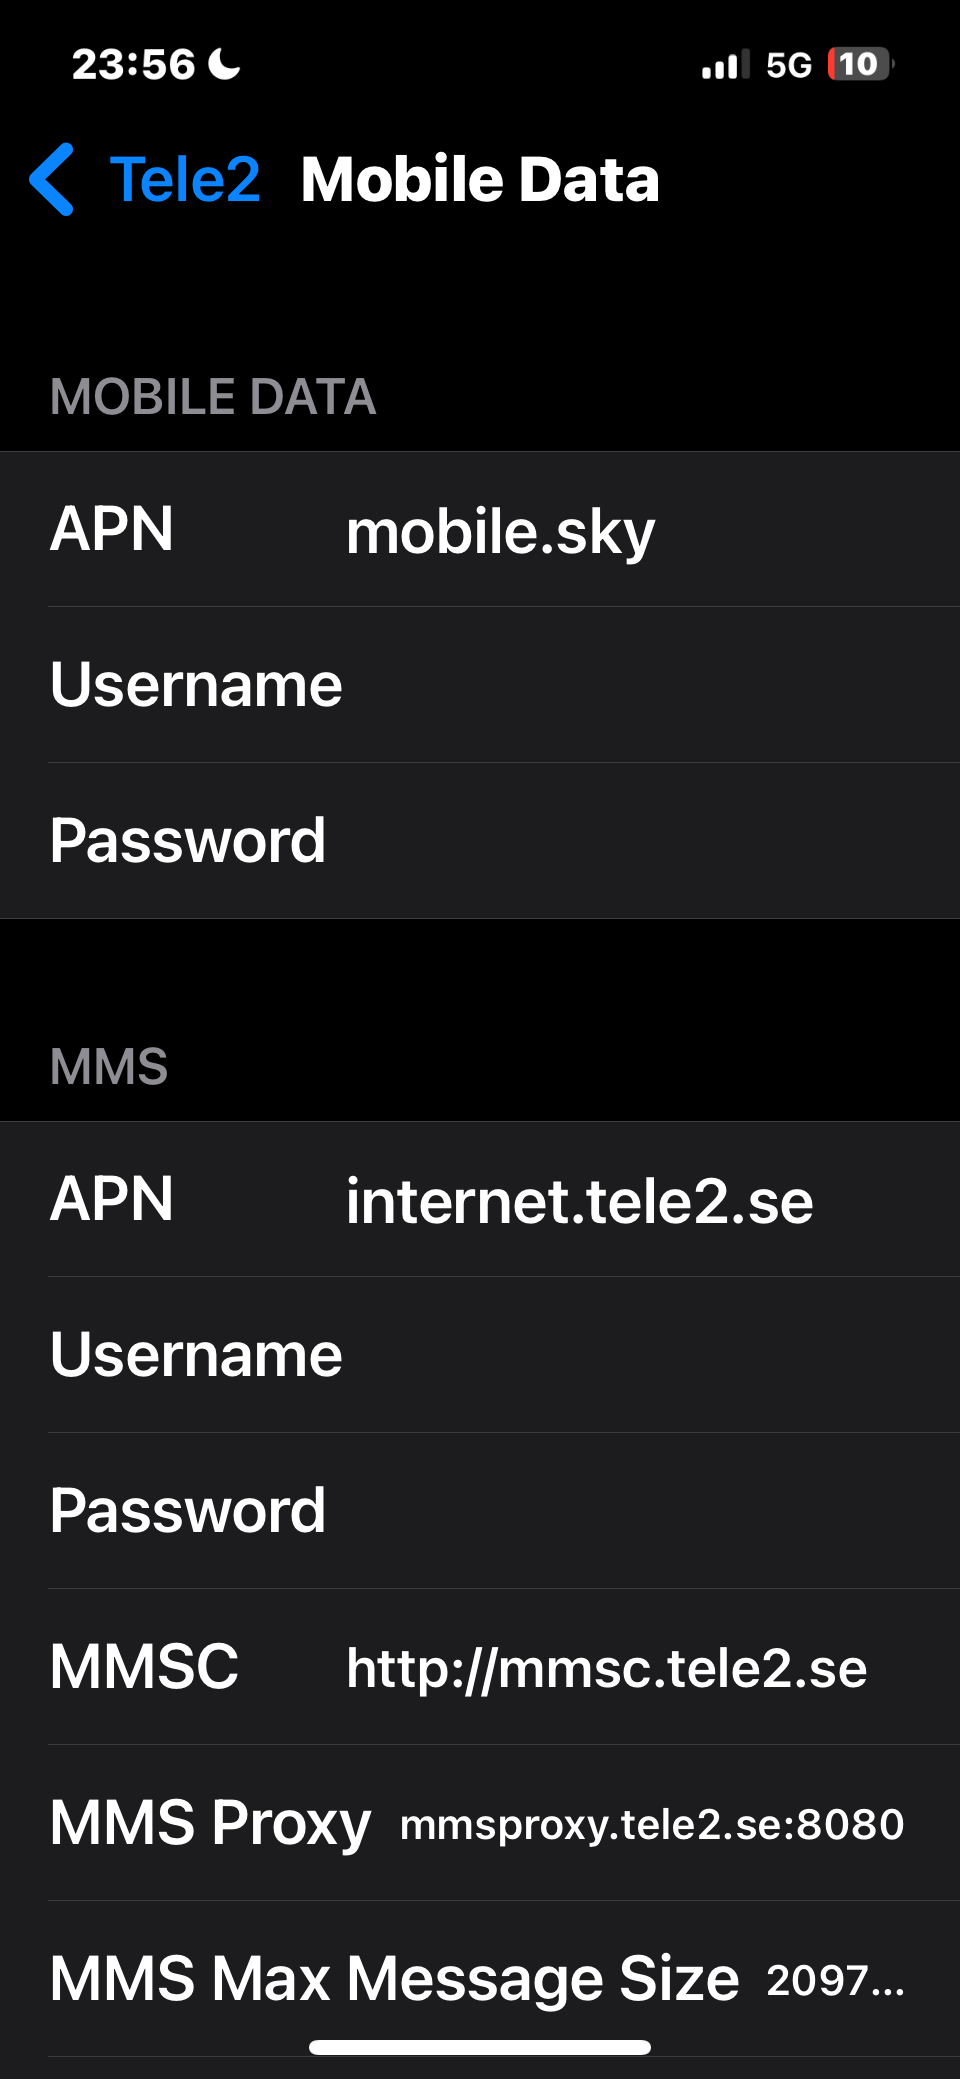The width and height of the screenshot is (960, 2079).
Task: Tap the blue back chevron arrow
Action: 52,180
